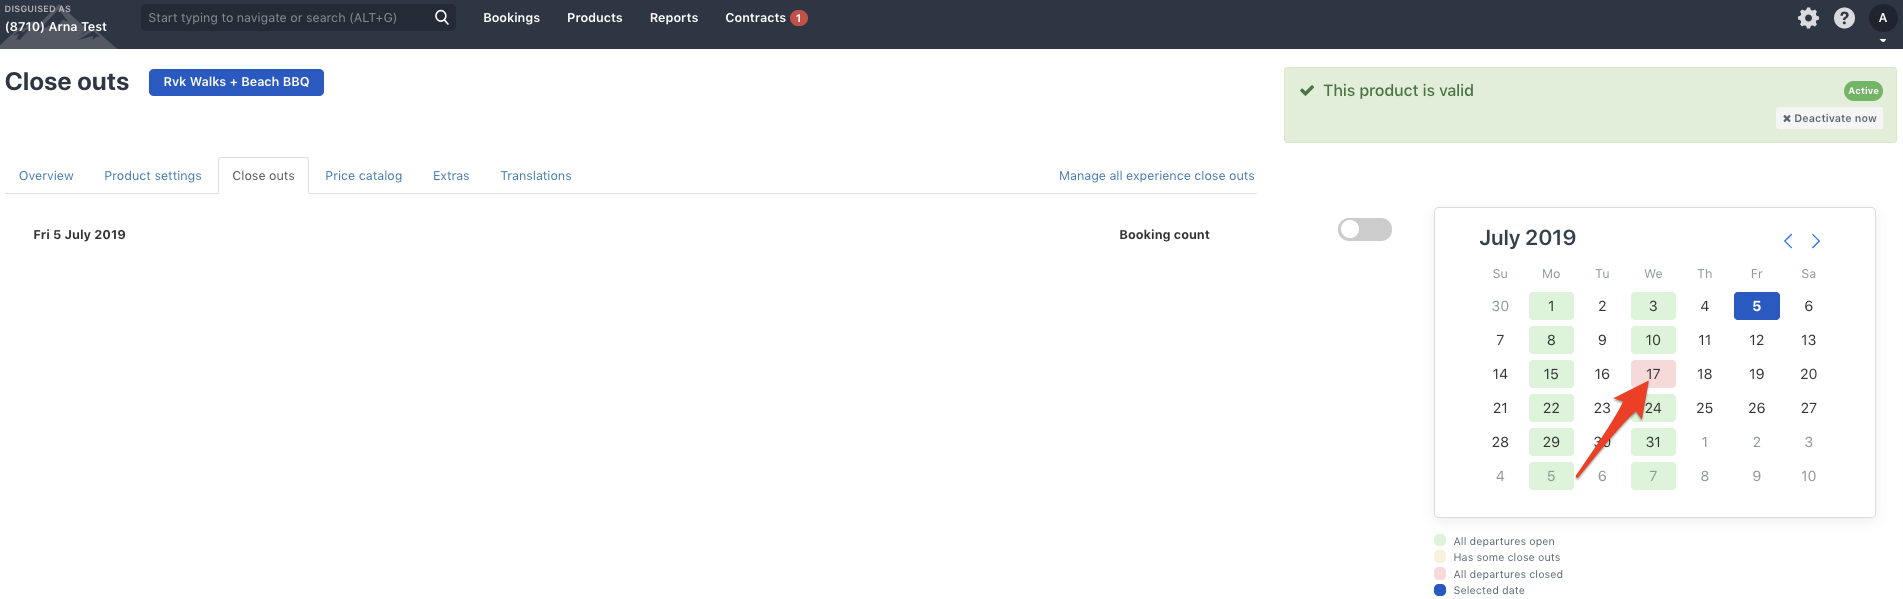Click date 14 in the calendar
The width and height of the screenshot is (1903, 599).
pos(1500,374)
